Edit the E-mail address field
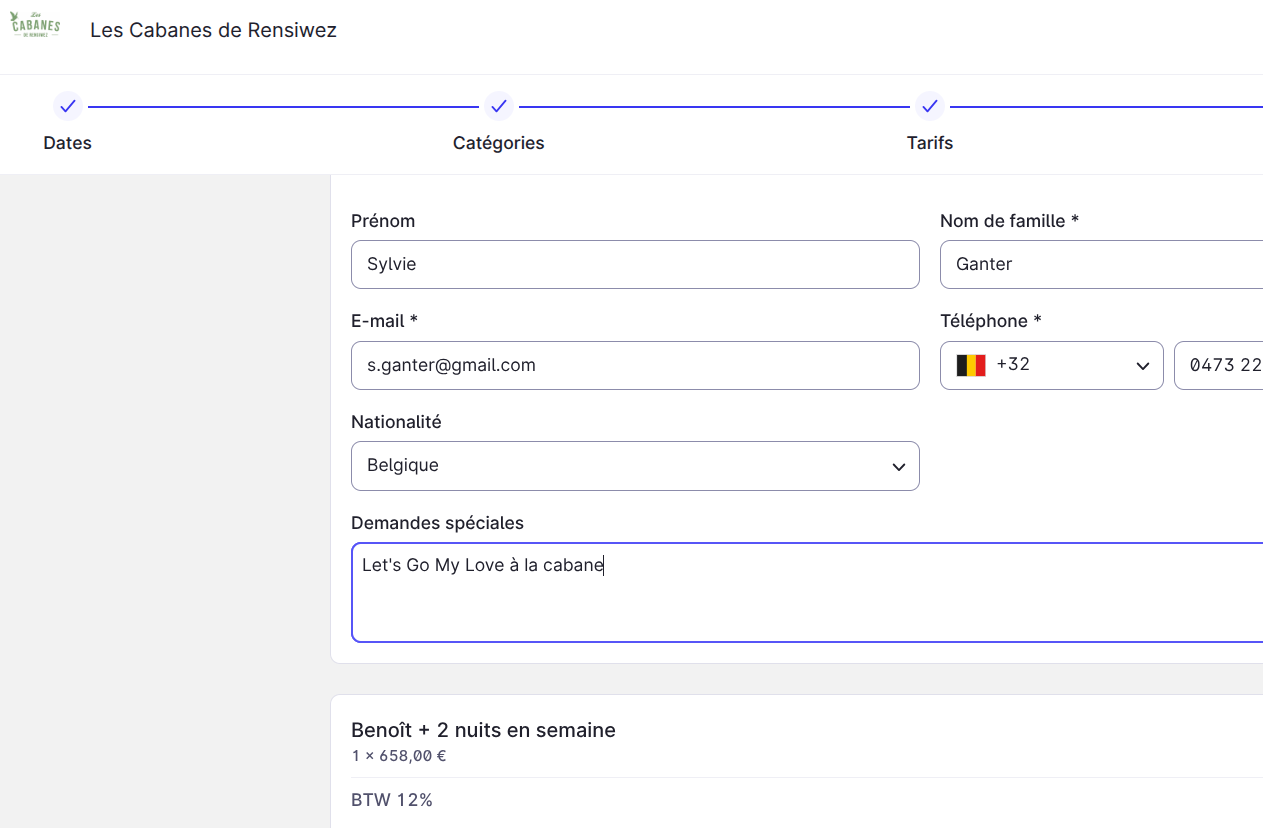The height and width of the screenshot is (828, 1263). pyautogui.click(x=635, y=366)
